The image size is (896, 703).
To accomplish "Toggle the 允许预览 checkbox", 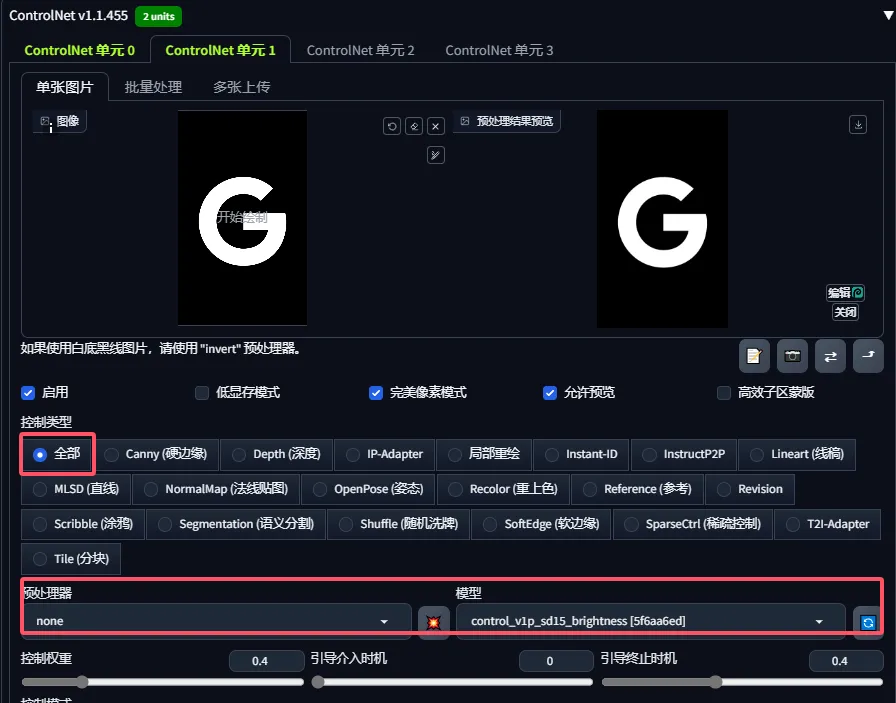I will click(x=550, y=393).
